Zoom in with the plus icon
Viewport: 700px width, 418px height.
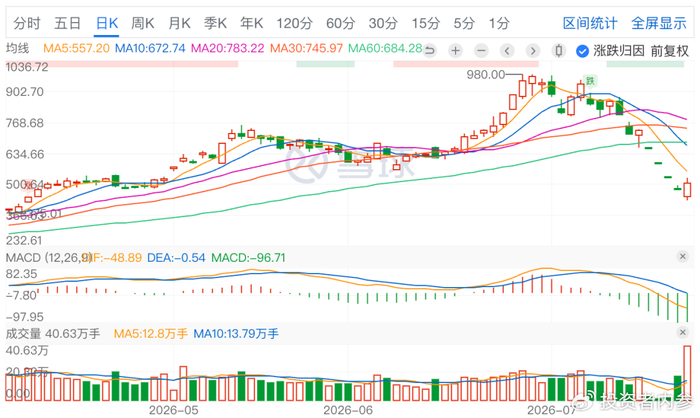(455, 51)
